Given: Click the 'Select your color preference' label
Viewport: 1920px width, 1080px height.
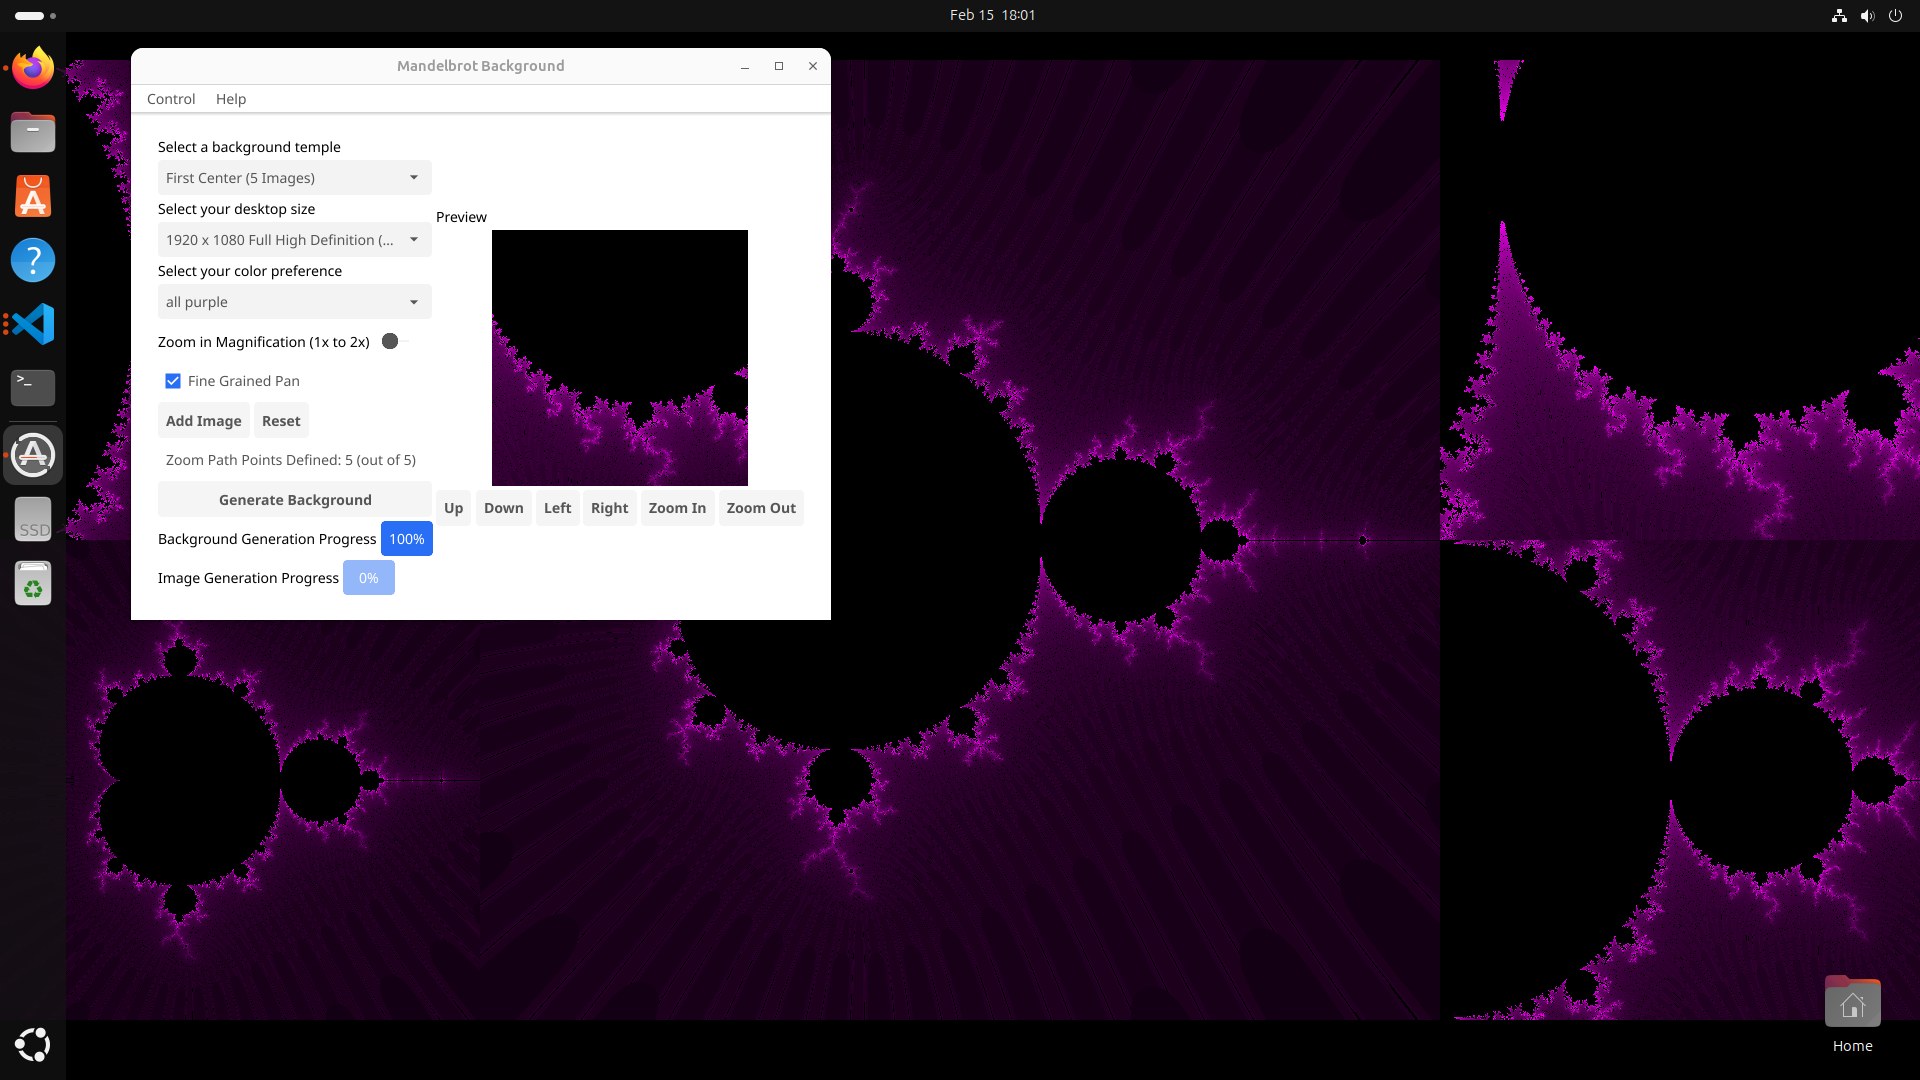Looking at the screenshot, I should point(250,271).
